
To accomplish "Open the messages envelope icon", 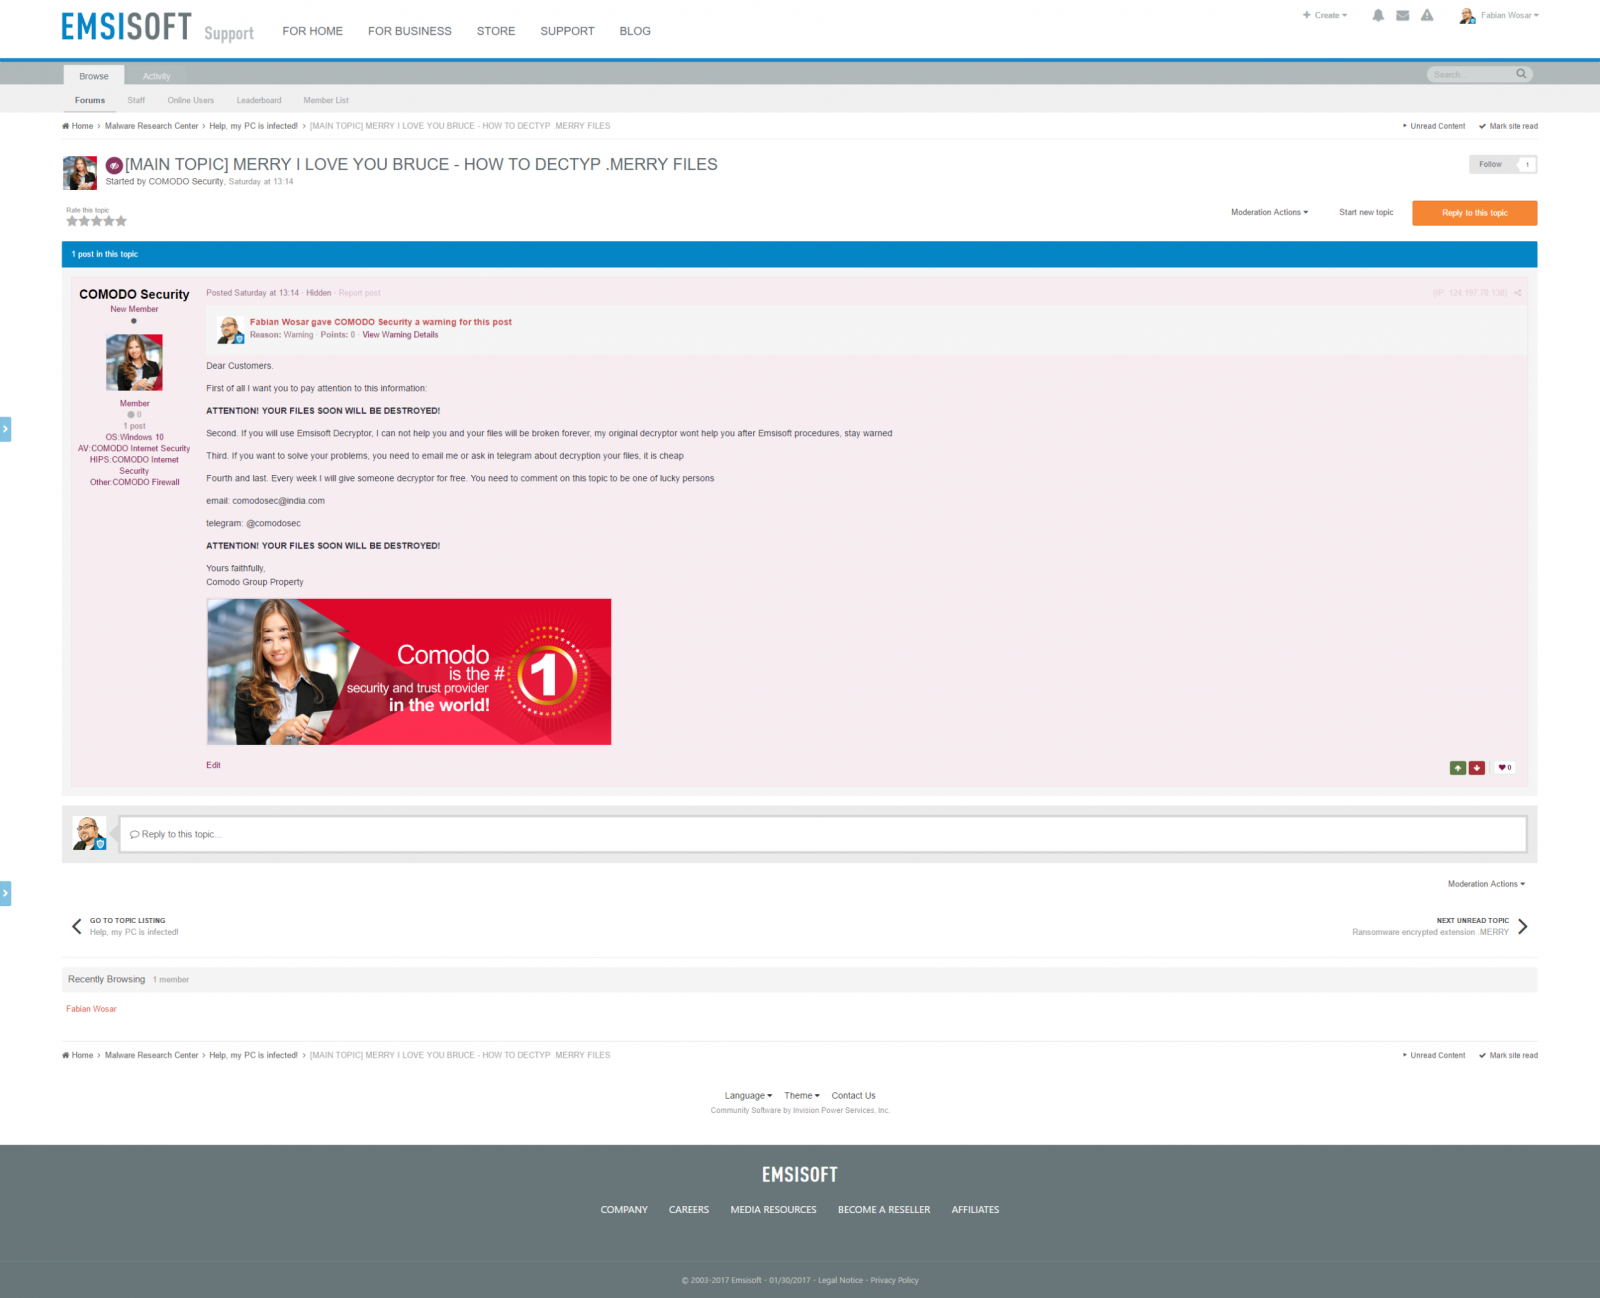I will [1403, 15].
